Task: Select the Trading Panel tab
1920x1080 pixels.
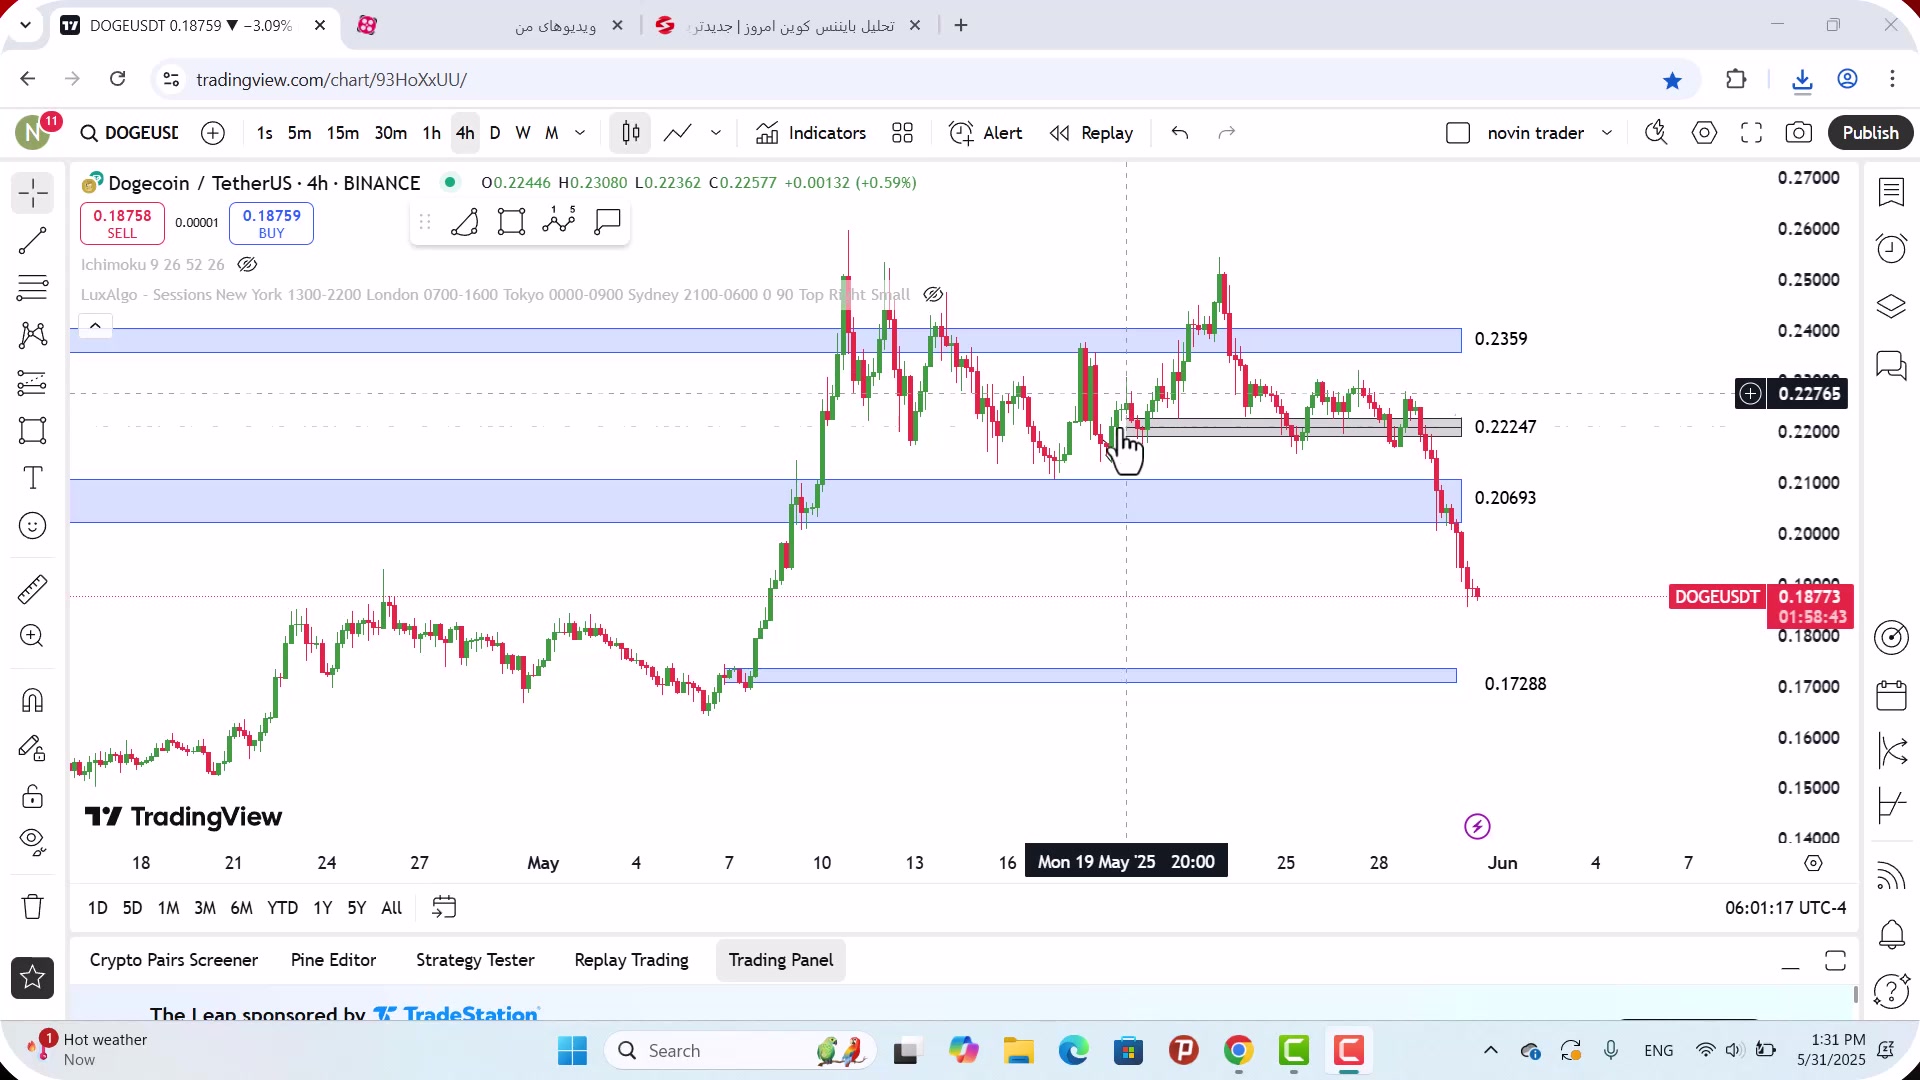Action: 781,960
